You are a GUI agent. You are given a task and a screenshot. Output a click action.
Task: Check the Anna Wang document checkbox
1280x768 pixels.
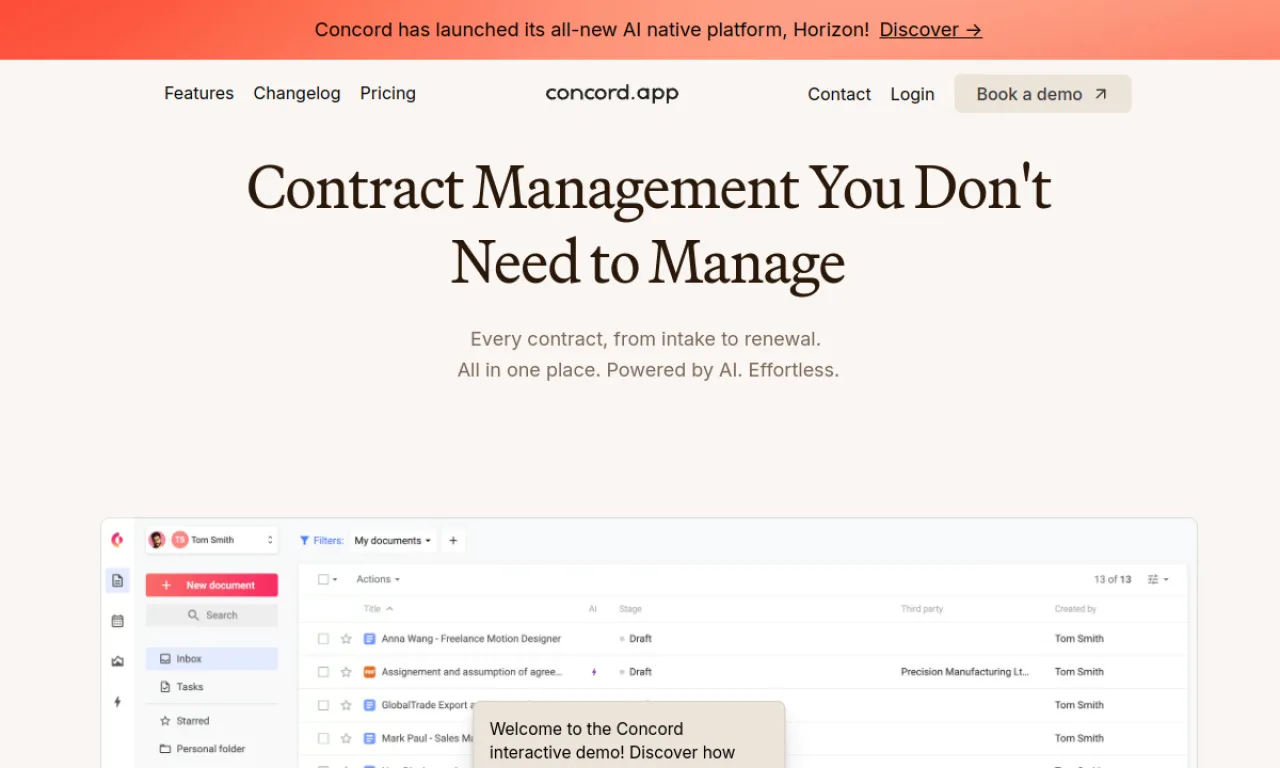tap(323, 638)
